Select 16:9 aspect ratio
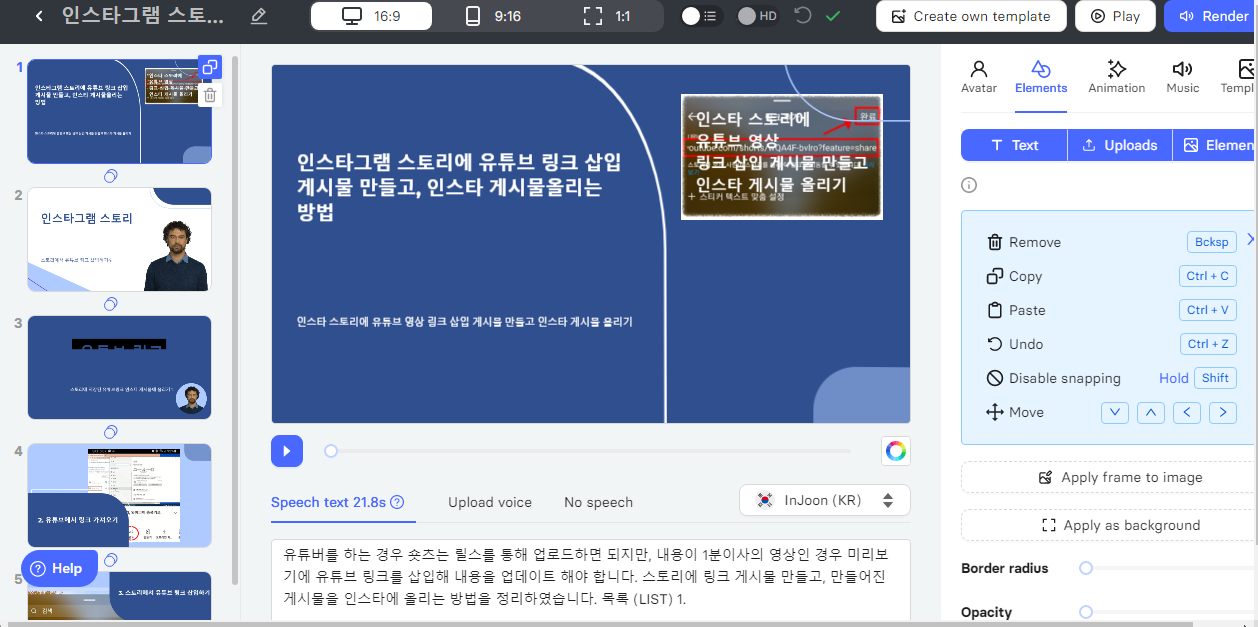 [372, 16]
